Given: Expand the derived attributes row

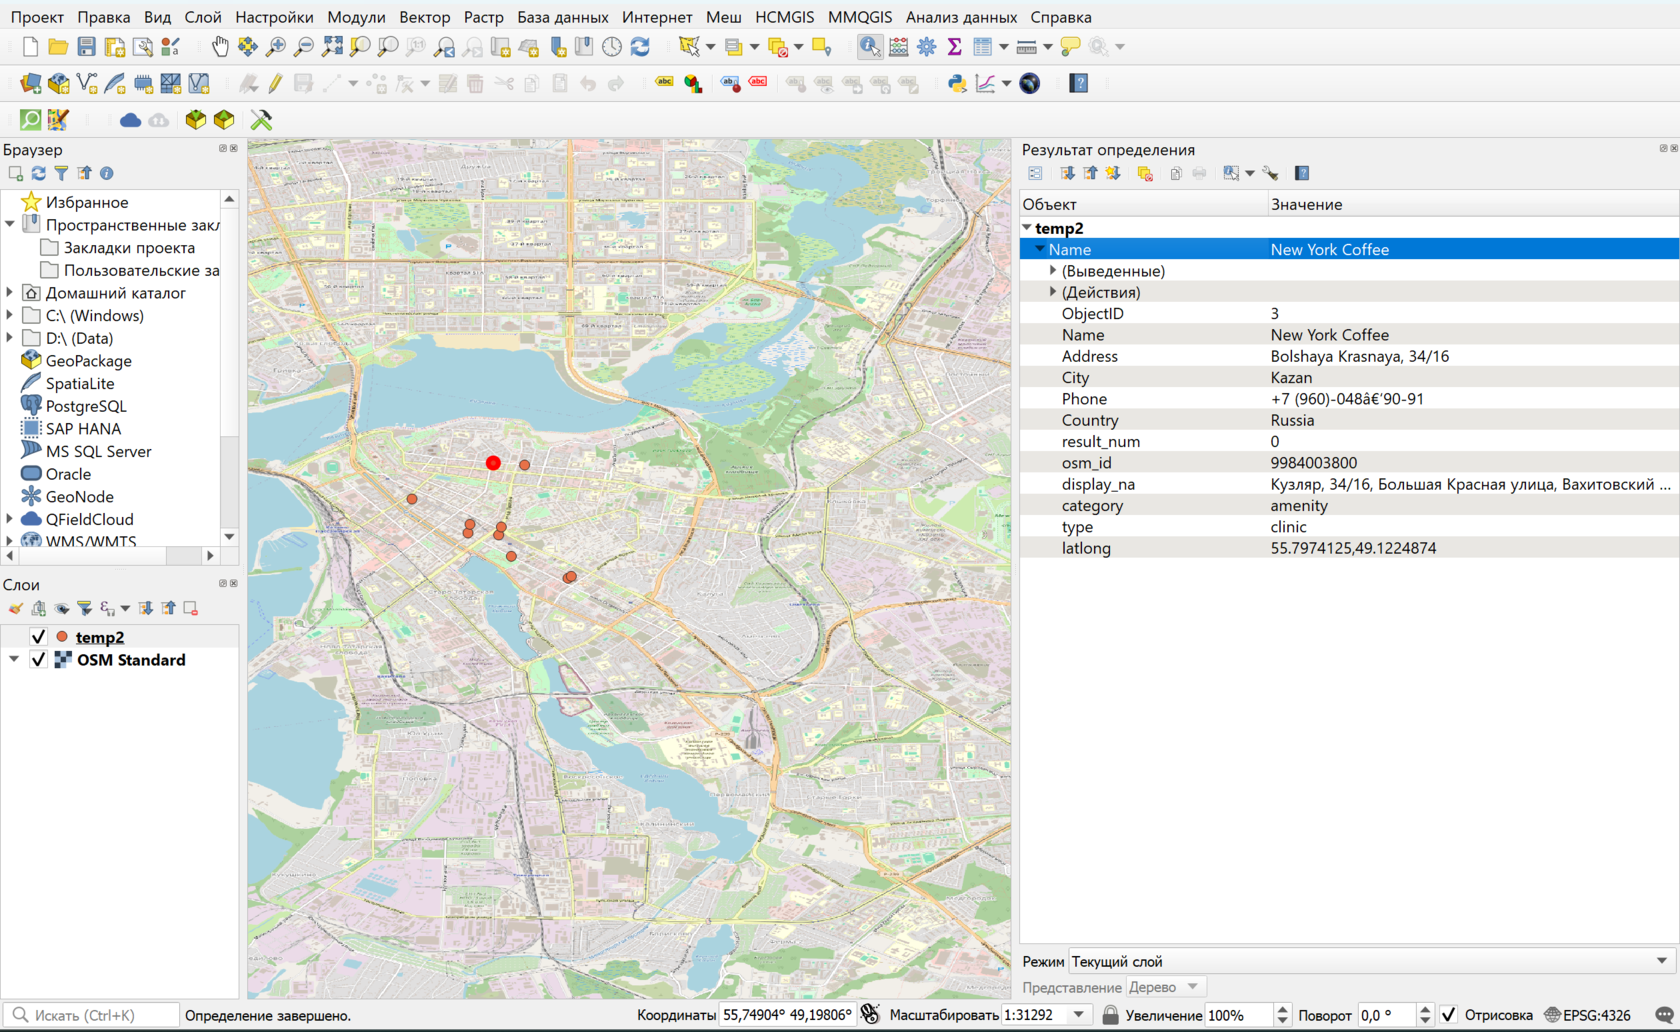Looking at the screenshot, I should [1053, 271].
